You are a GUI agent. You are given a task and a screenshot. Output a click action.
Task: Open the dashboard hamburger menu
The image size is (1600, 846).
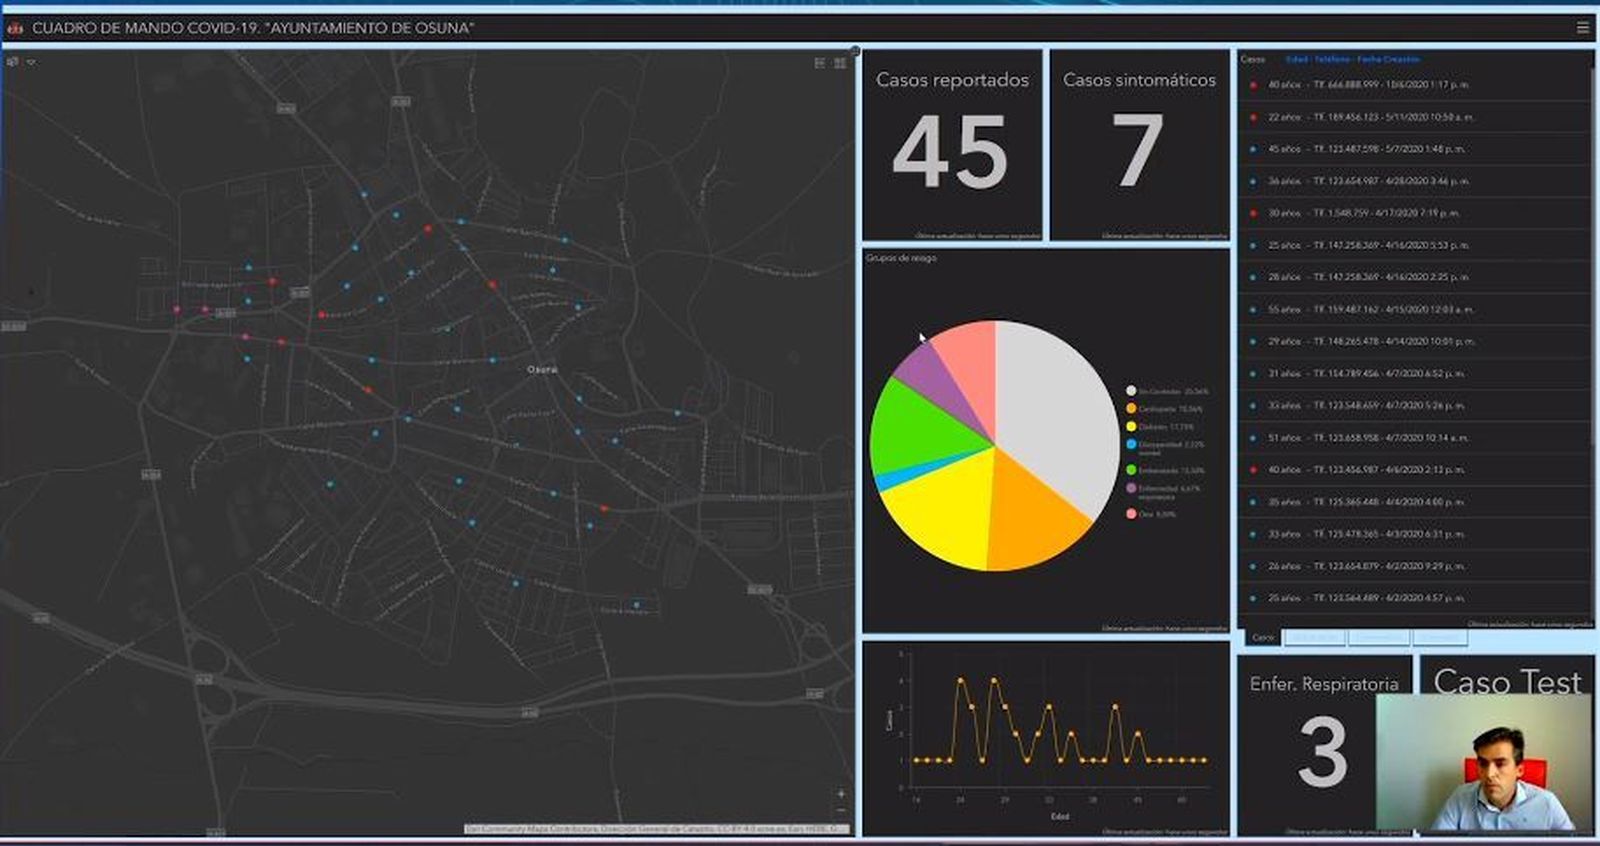click(1582, 28)
